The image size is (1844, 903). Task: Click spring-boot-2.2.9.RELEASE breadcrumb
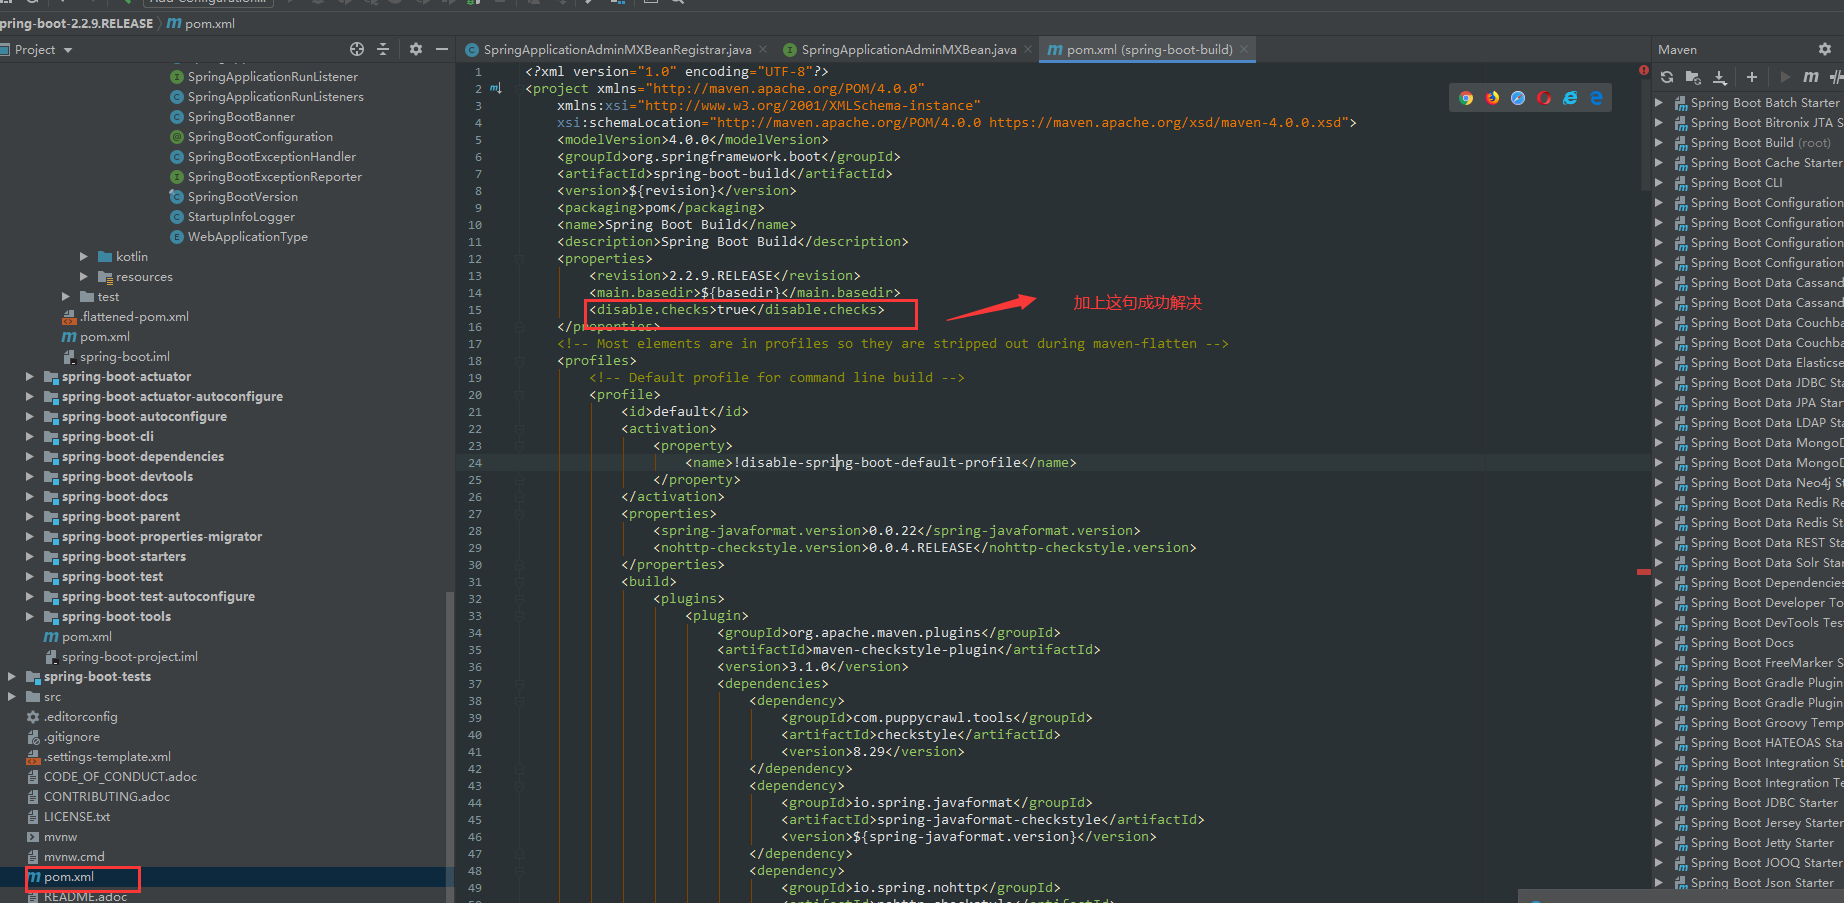[76, 23]
